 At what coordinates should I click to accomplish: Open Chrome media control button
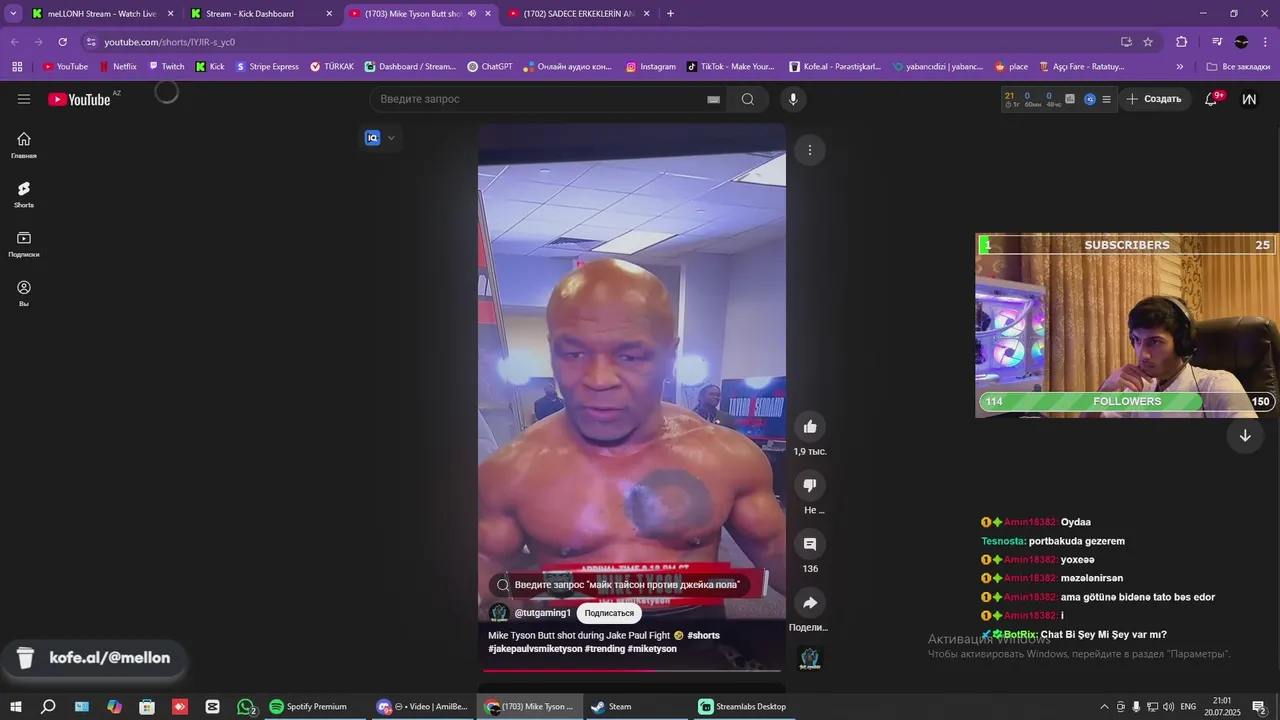[x=1217, y=42]
